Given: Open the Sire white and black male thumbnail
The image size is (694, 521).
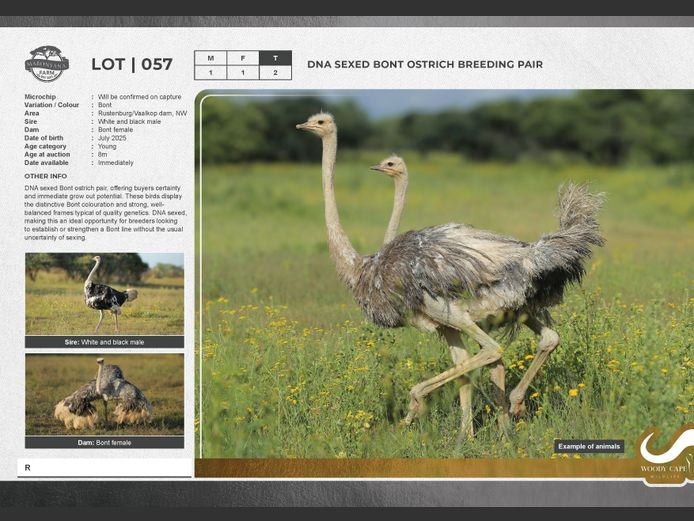Looking at the screenshot, I should pos(104,294).
